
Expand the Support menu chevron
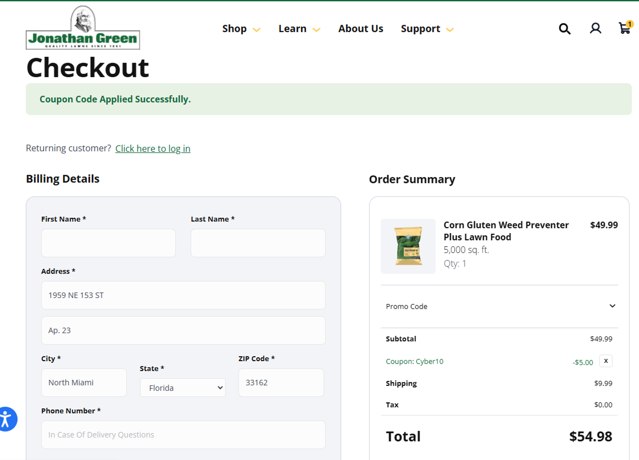[450, 30]
